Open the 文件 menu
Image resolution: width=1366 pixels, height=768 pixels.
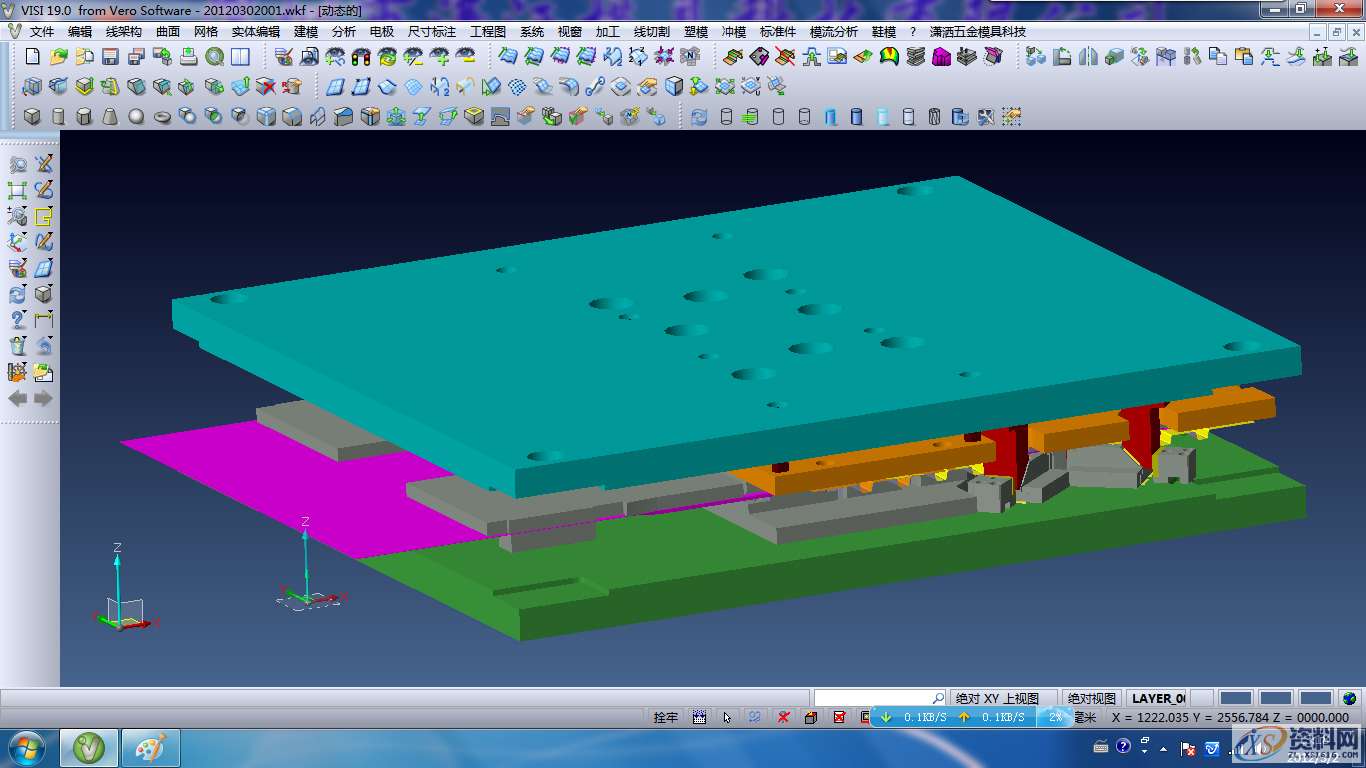click(x=42, y=32)
